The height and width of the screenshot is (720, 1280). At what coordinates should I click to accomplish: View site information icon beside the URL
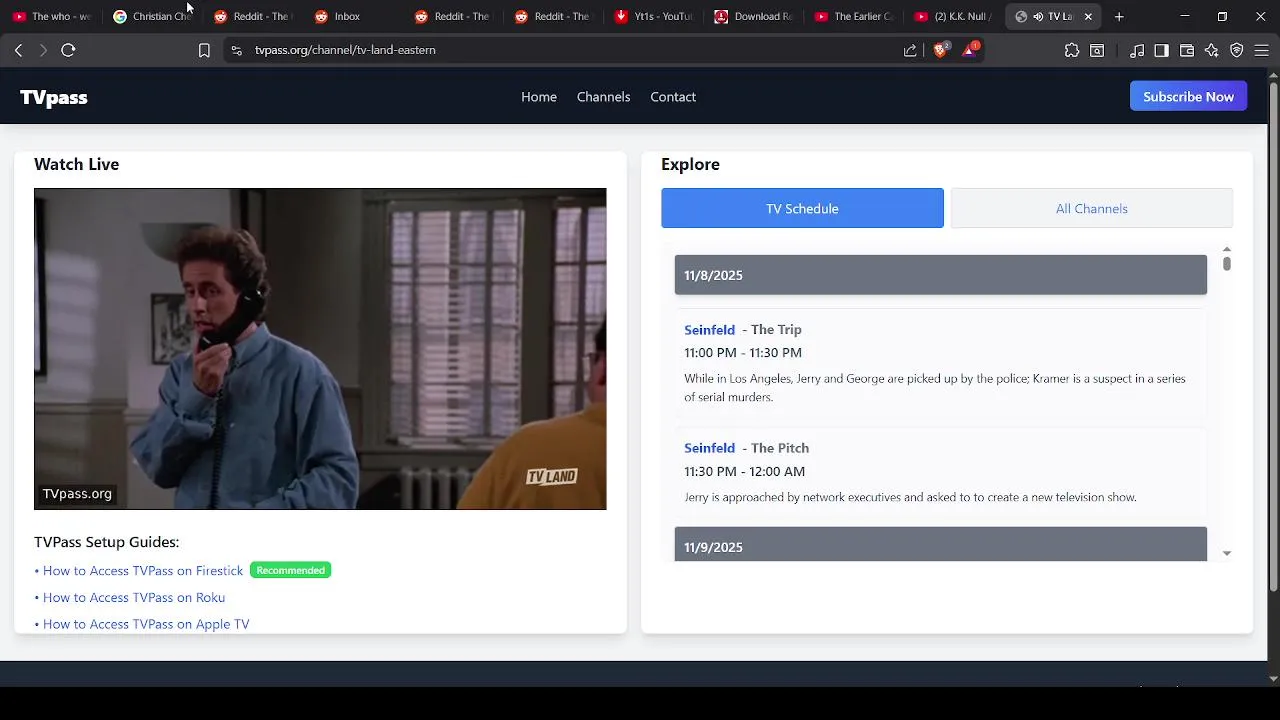click(236, 50)
